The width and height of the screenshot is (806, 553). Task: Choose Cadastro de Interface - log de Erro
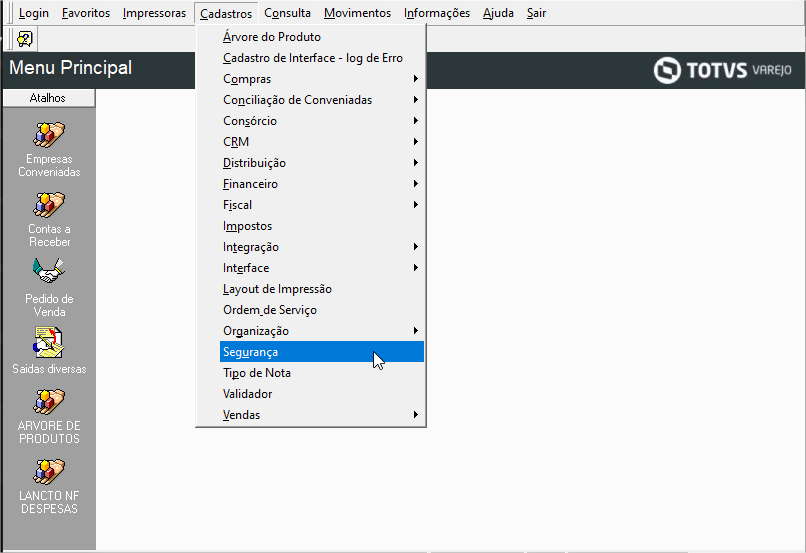(x=322, y=58)
